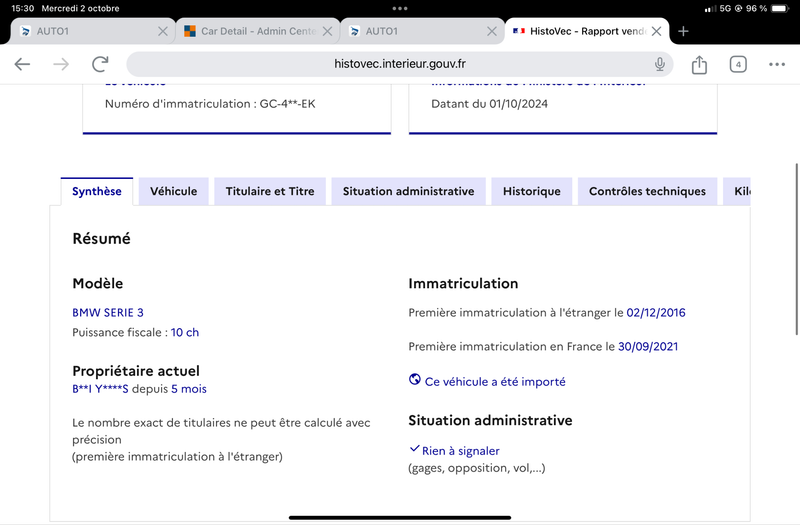This screenshot has height=525, width=800.
Task: Reload the HistoVec page
Action: coord(100,64)
